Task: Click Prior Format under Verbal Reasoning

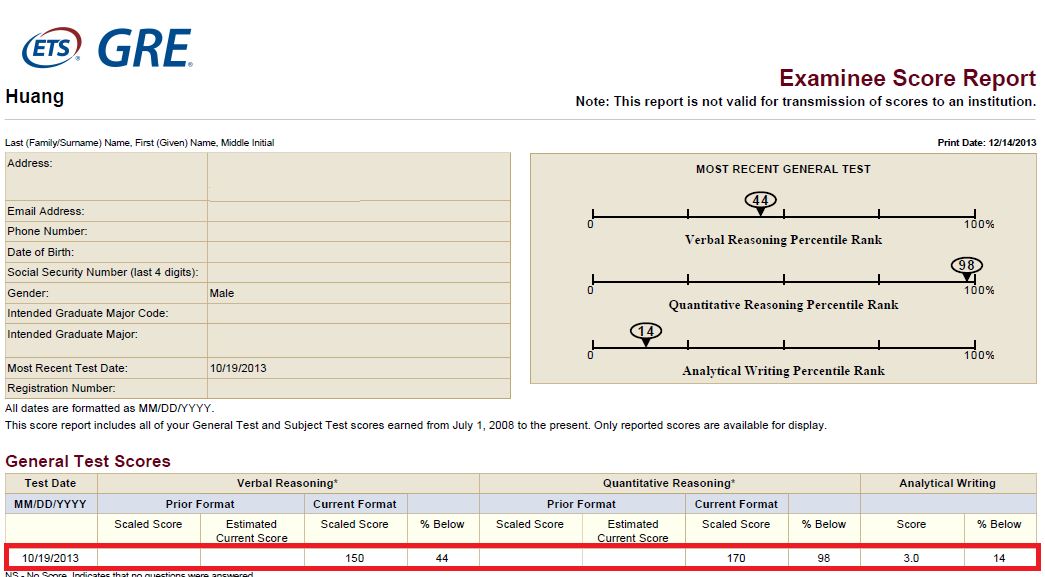Action: coord(200,504)
